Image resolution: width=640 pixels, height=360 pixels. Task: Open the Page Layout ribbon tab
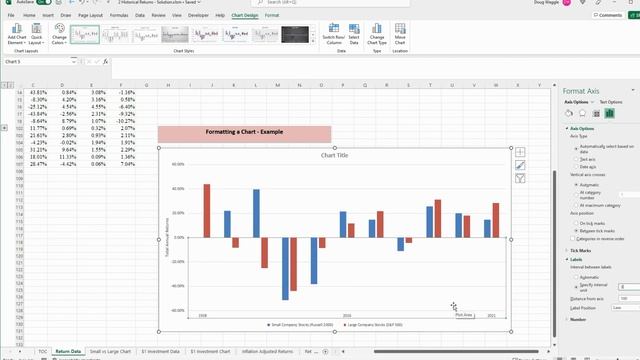coord(90,15)
